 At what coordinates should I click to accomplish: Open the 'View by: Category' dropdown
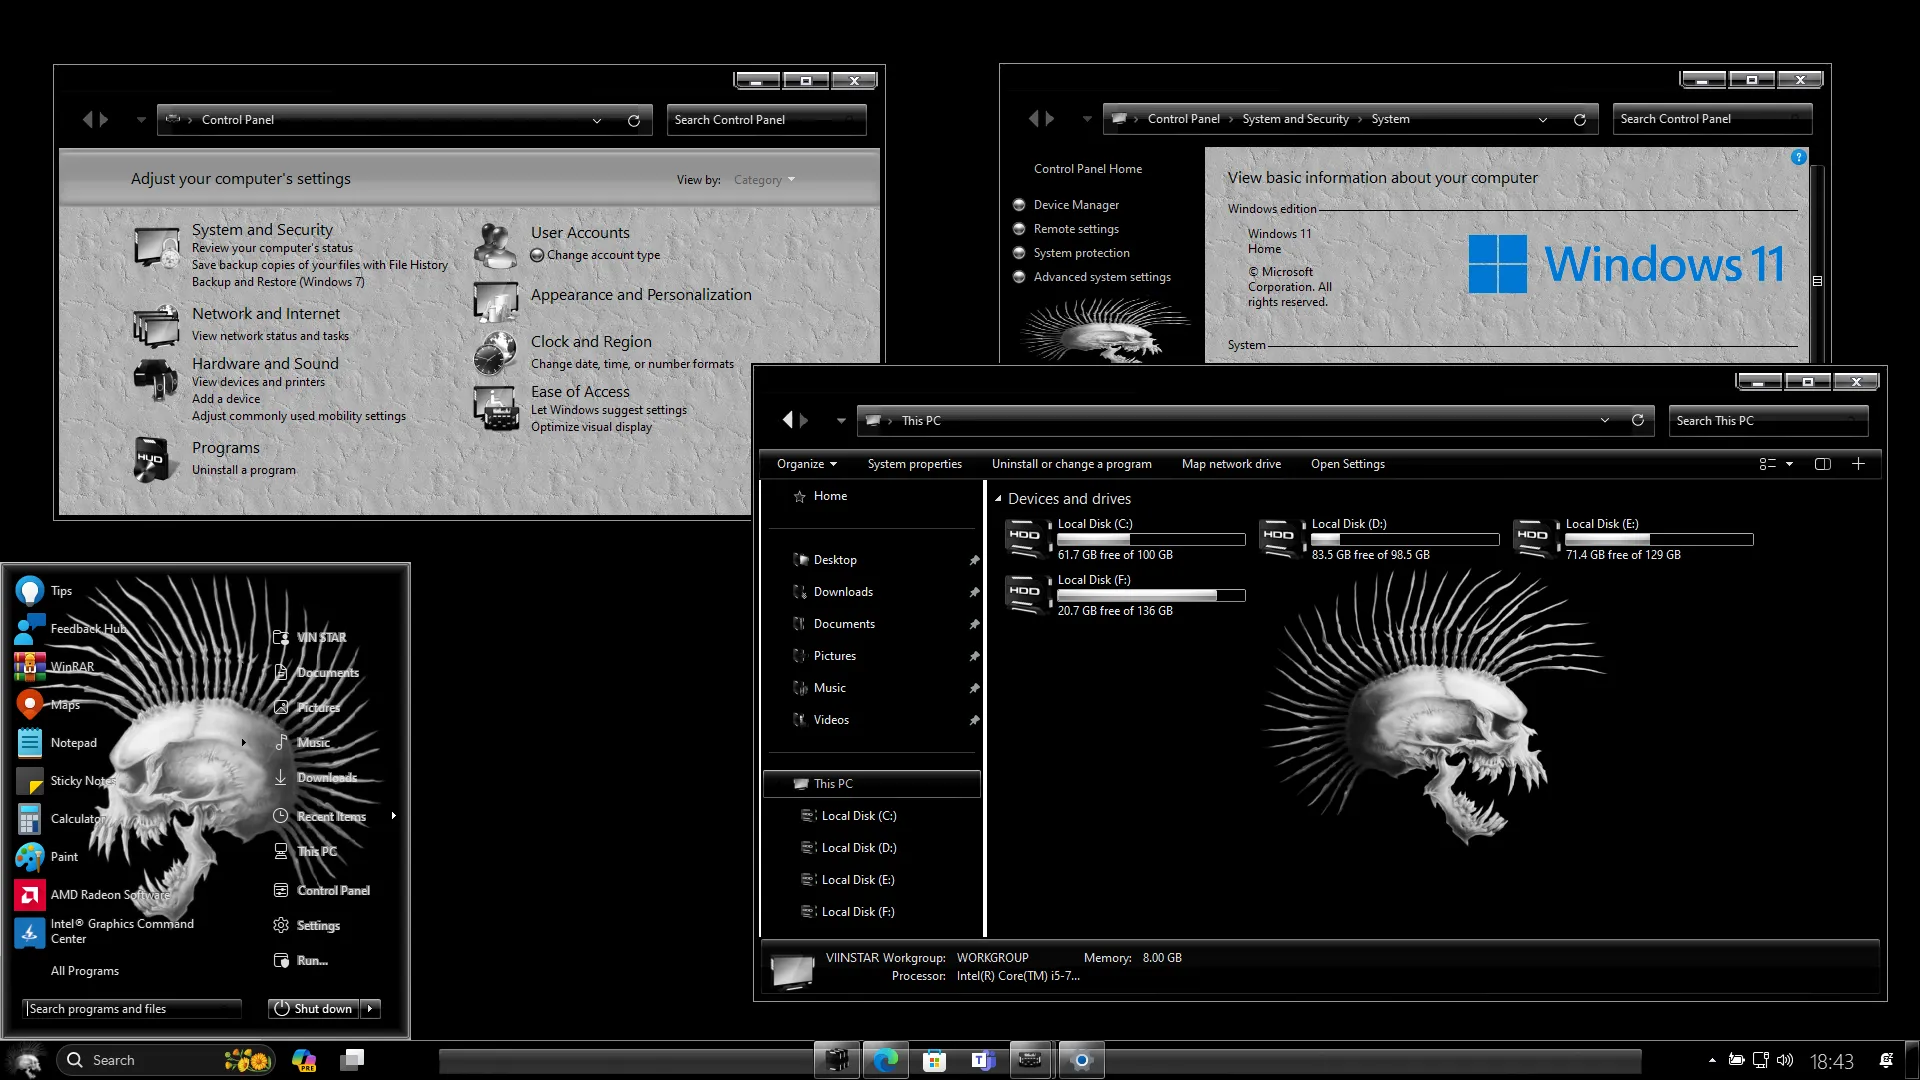click(762, 179)
